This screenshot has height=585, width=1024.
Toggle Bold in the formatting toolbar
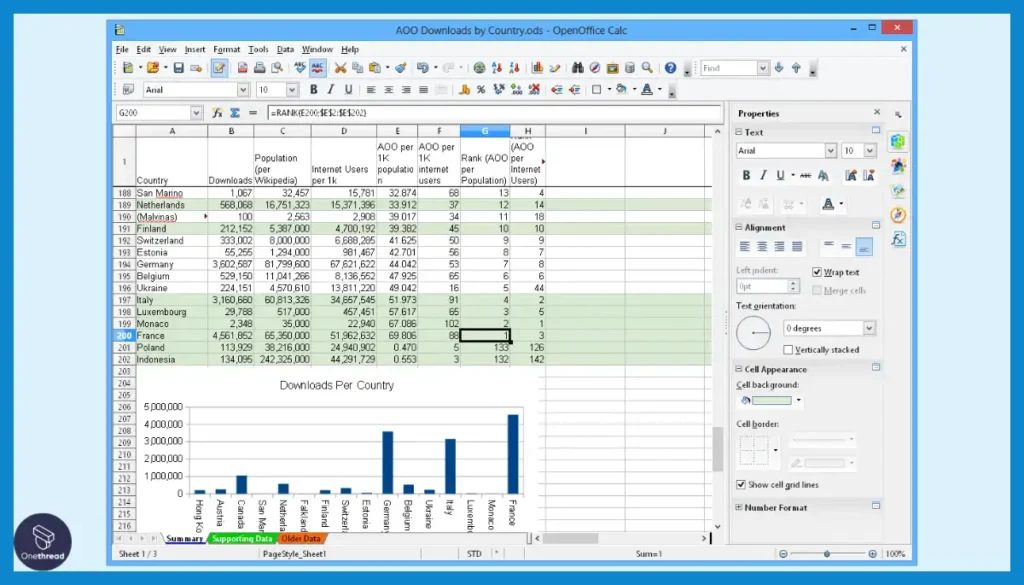point(313,90)
